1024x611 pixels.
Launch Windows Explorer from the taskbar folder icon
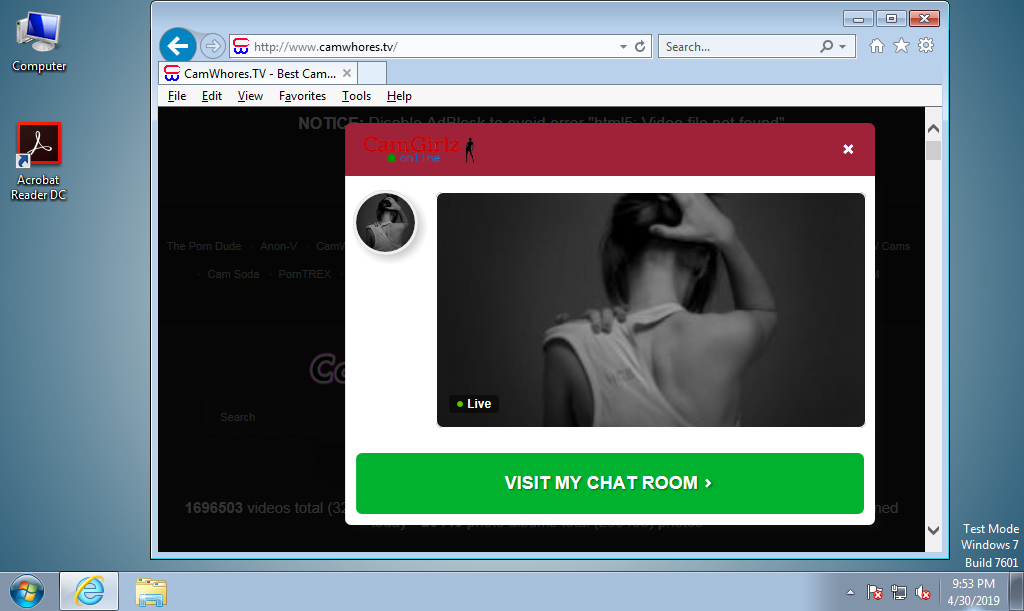click(151, 592)
